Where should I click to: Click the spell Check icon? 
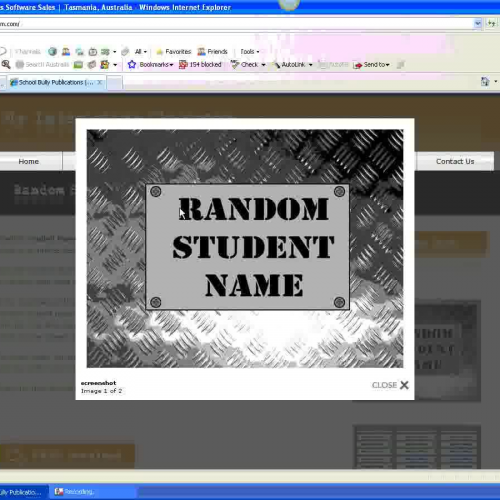[235, 64]
